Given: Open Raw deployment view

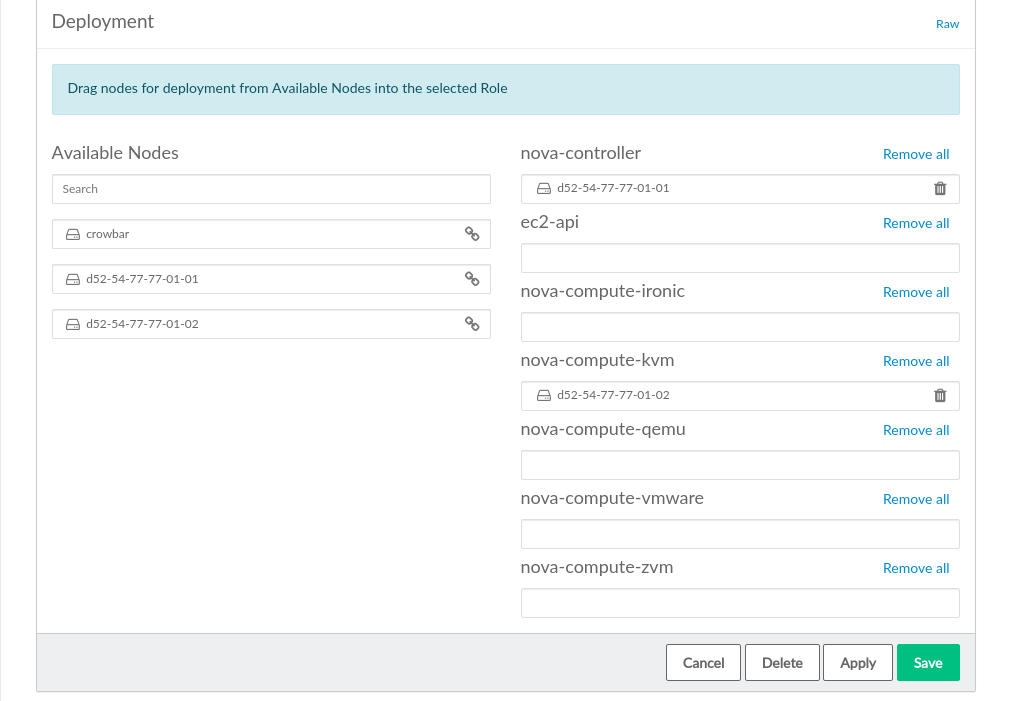Looking at the screenshot, I should click(x=947, y=24).
